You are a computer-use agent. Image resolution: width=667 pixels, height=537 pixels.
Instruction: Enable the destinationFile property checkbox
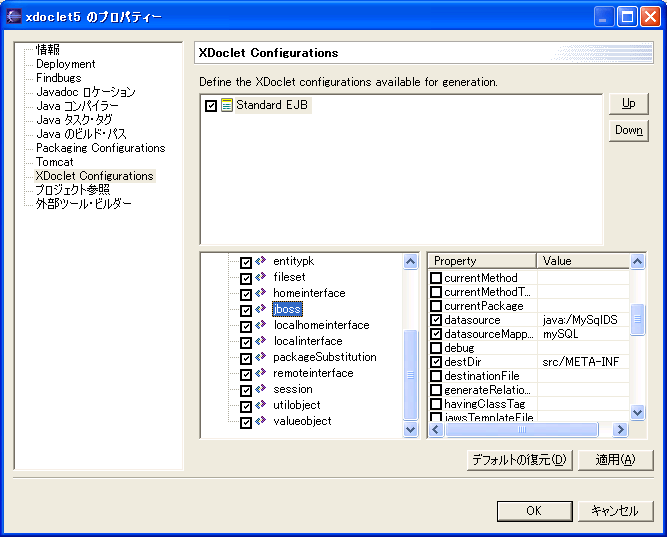pyautogui.click(x=436, y=376)
